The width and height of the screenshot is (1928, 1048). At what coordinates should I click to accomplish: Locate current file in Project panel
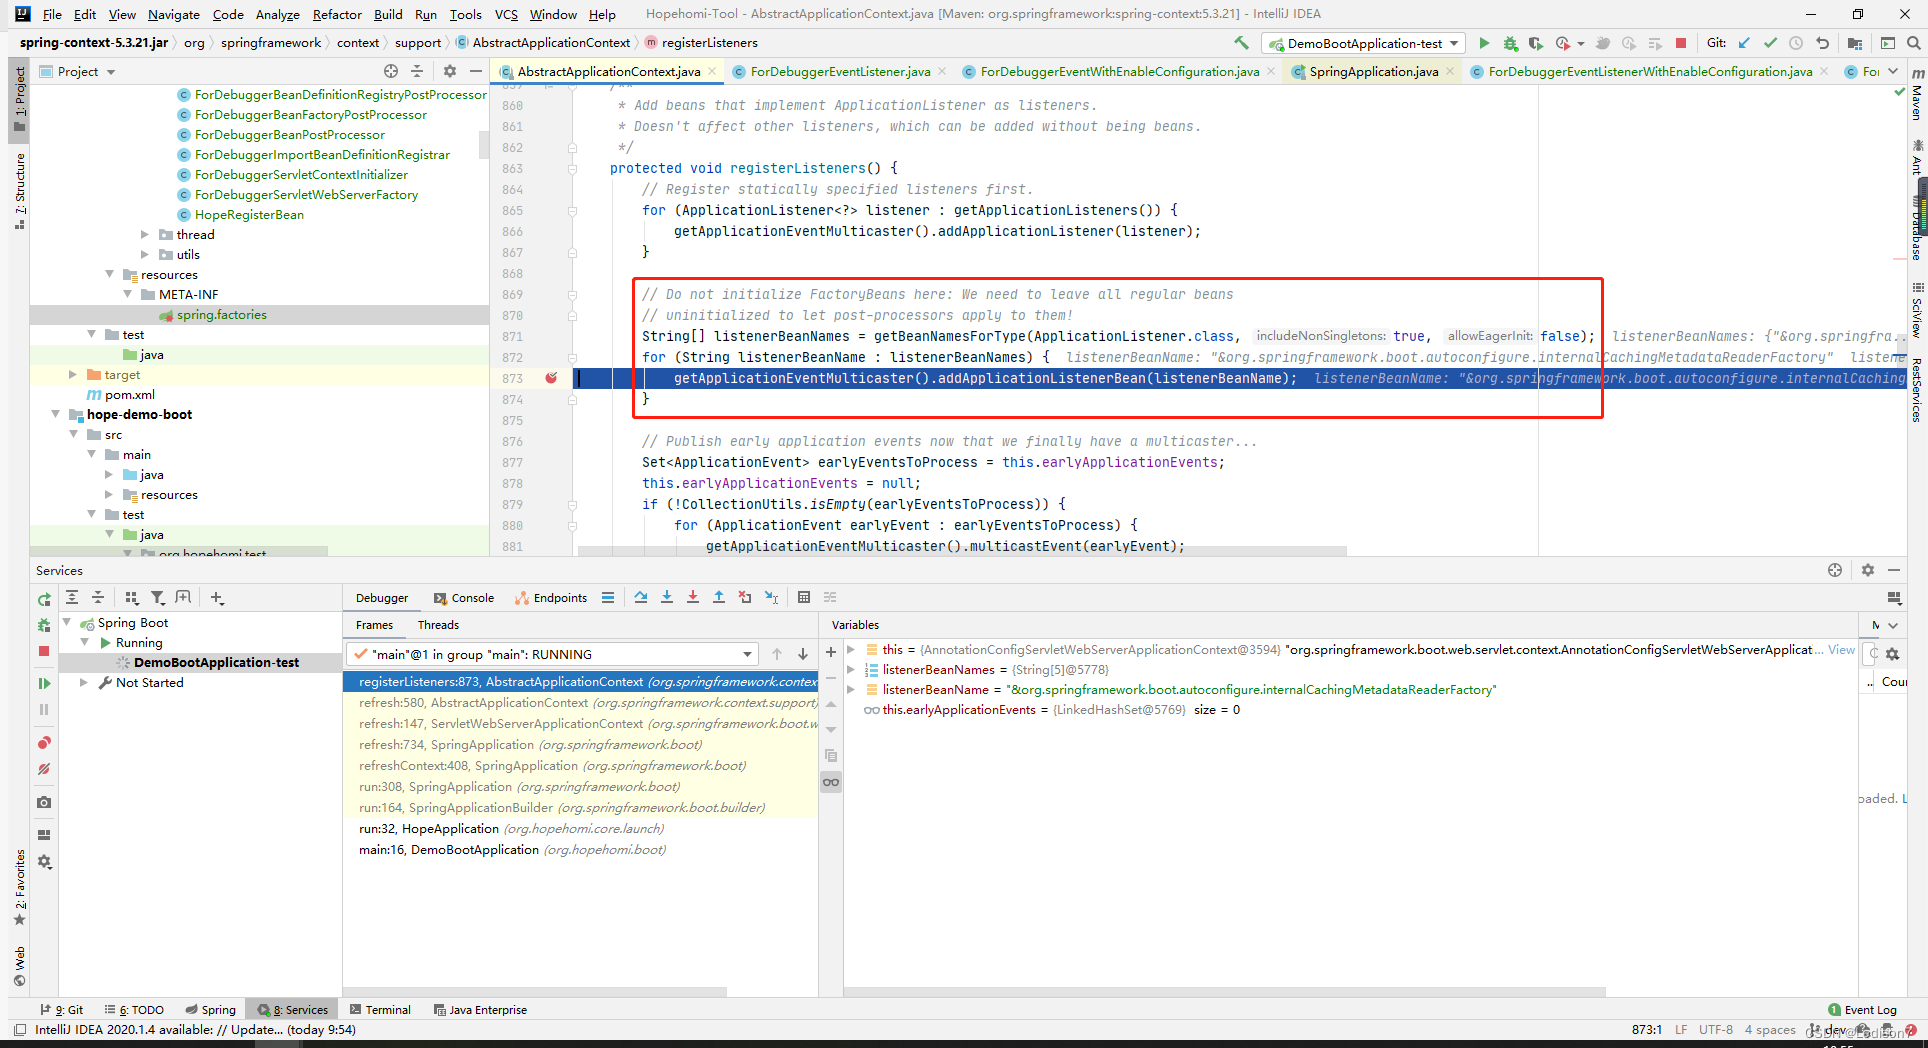[391, 71]
